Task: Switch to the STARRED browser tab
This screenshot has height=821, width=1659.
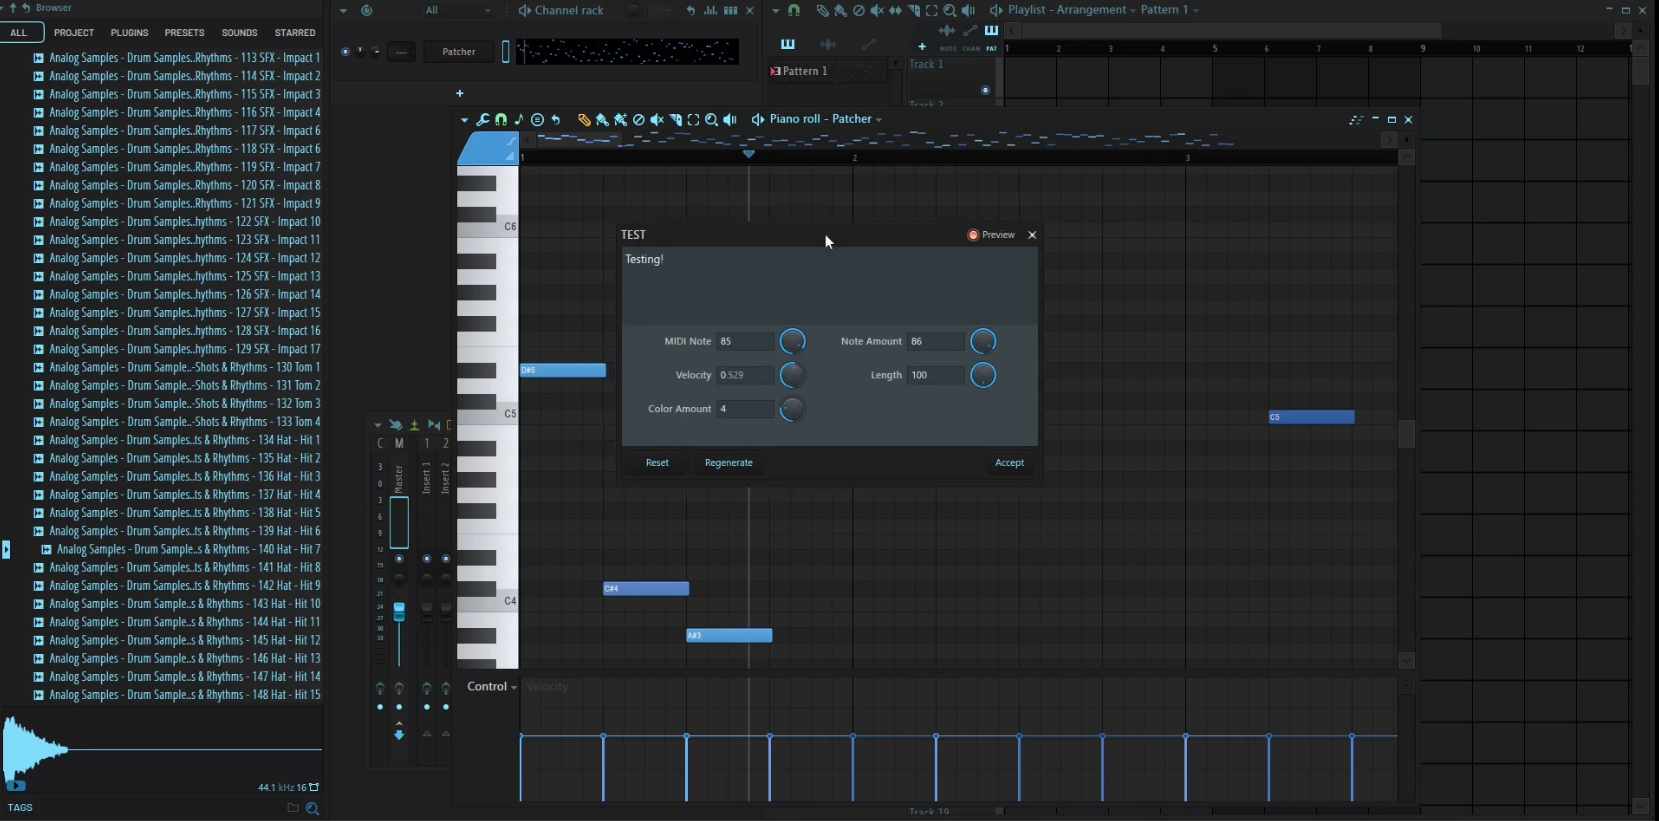Action: pos(295,33)
